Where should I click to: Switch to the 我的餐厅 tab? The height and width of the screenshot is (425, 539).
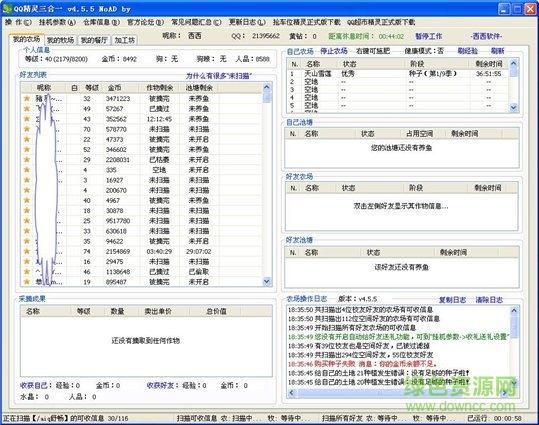pos(94,40)
